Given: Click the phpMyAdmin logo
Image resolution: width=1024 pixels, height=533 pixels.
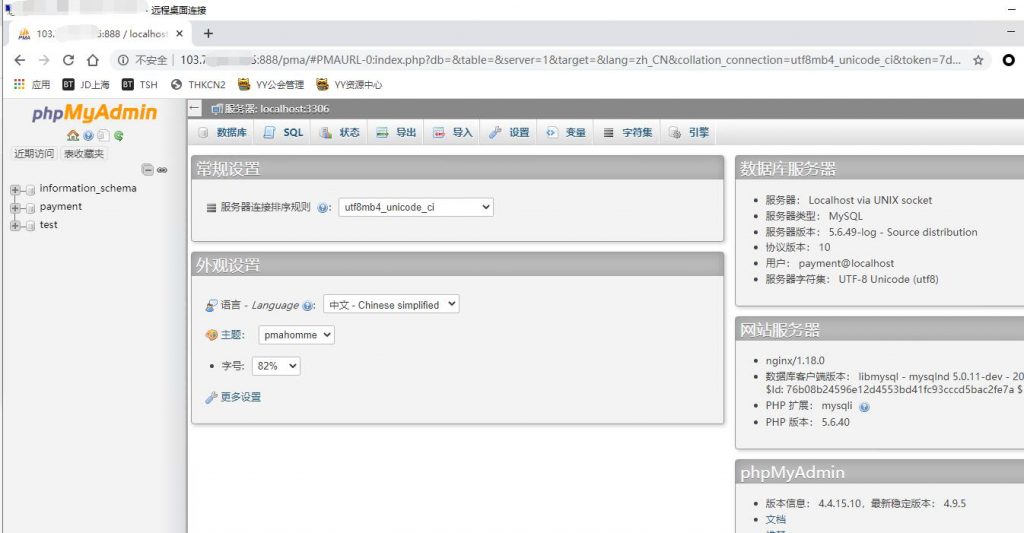Looking at the screenshot, I should pyautogui.click(x=95, y=113).
